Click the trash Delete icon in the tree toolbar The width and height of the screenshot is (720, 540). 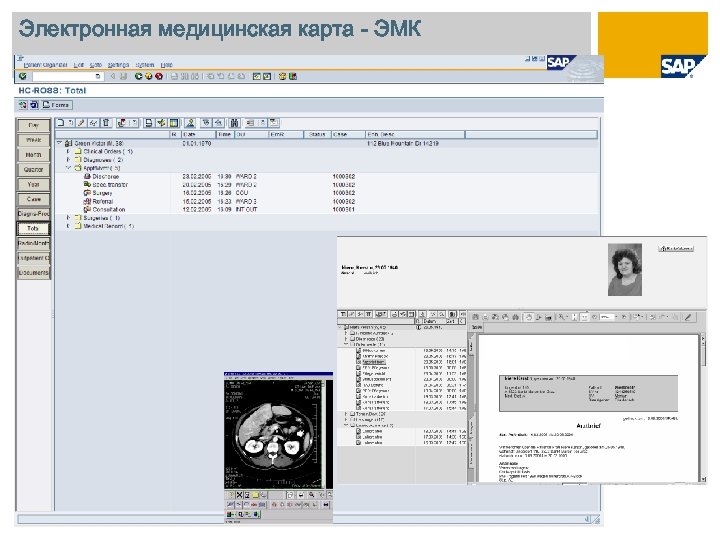[106, 123]
